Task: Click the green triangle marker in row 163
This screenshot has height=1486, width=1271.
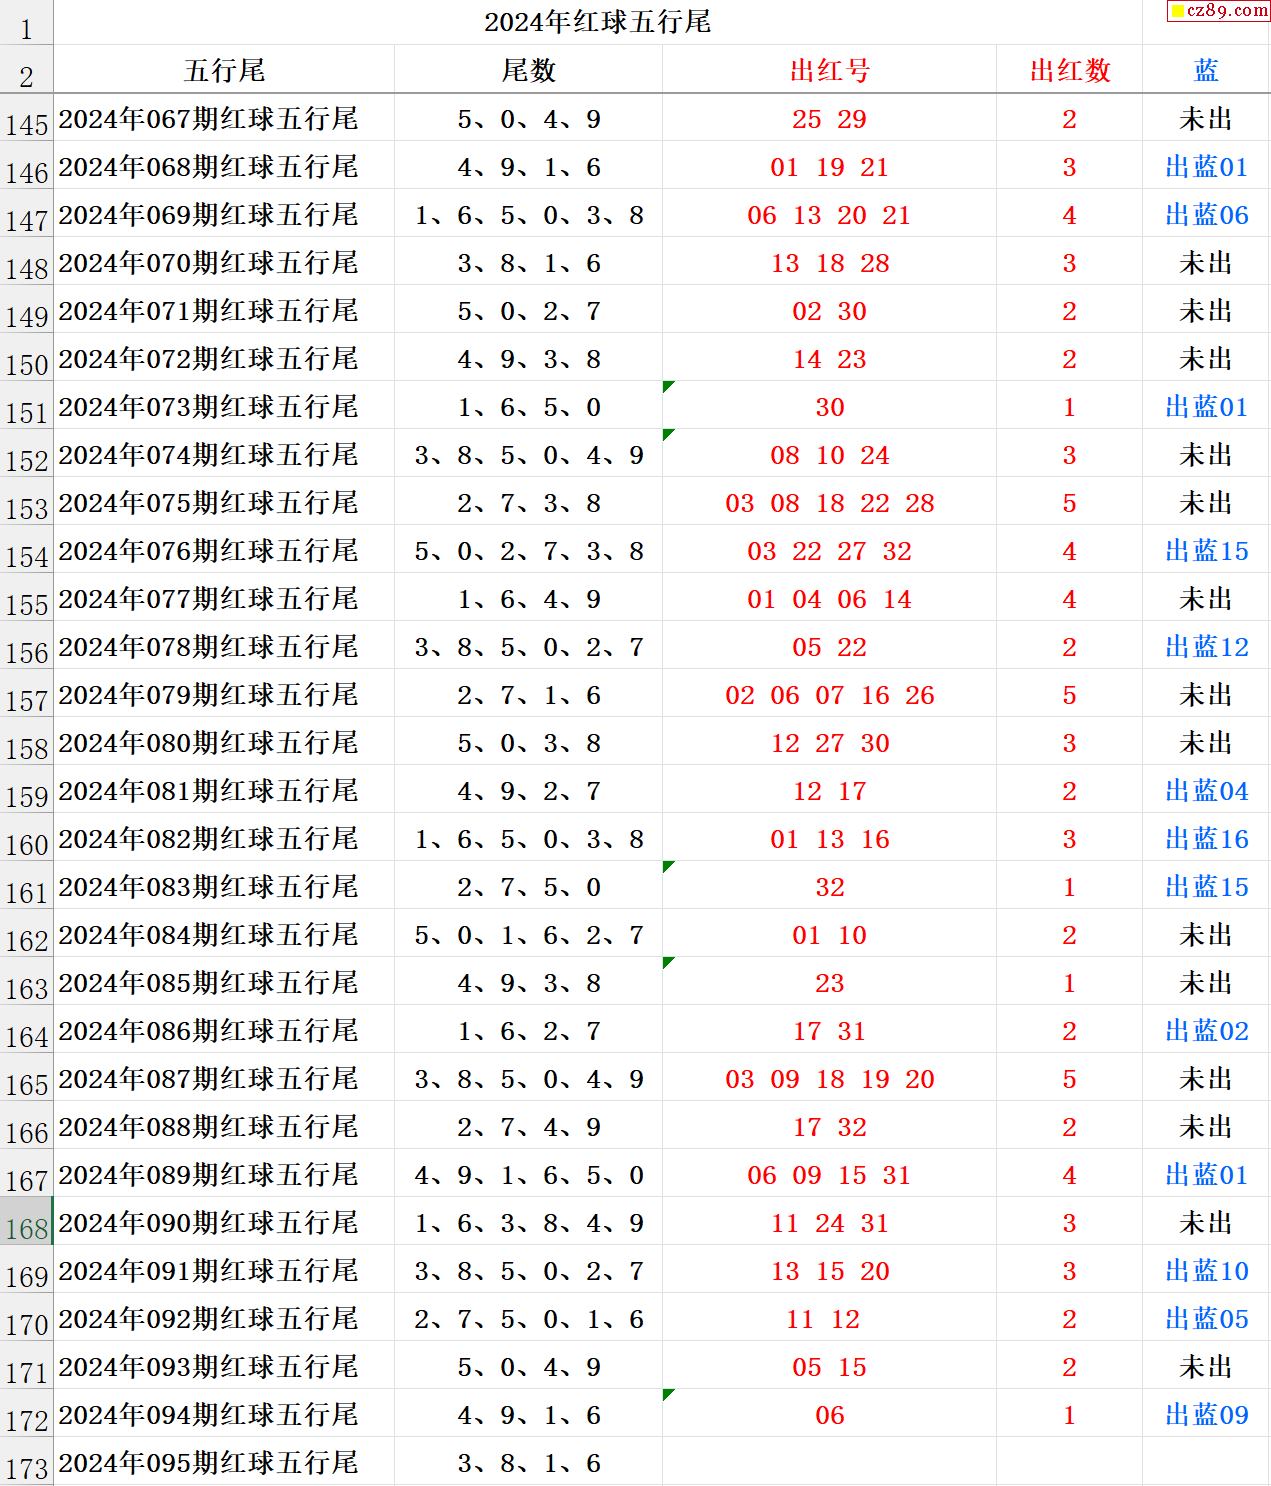Action: tap(668, 962)
